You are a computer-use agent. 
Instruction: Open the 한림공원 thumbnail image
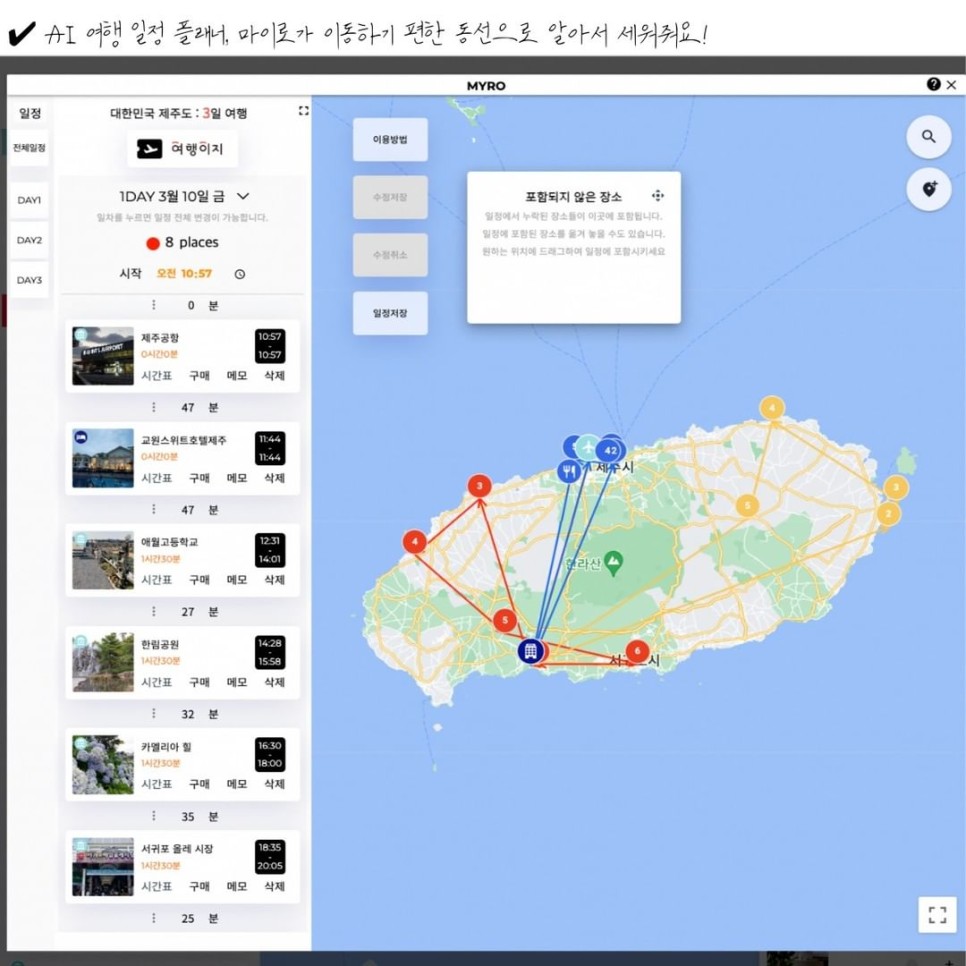coord(103,662)
